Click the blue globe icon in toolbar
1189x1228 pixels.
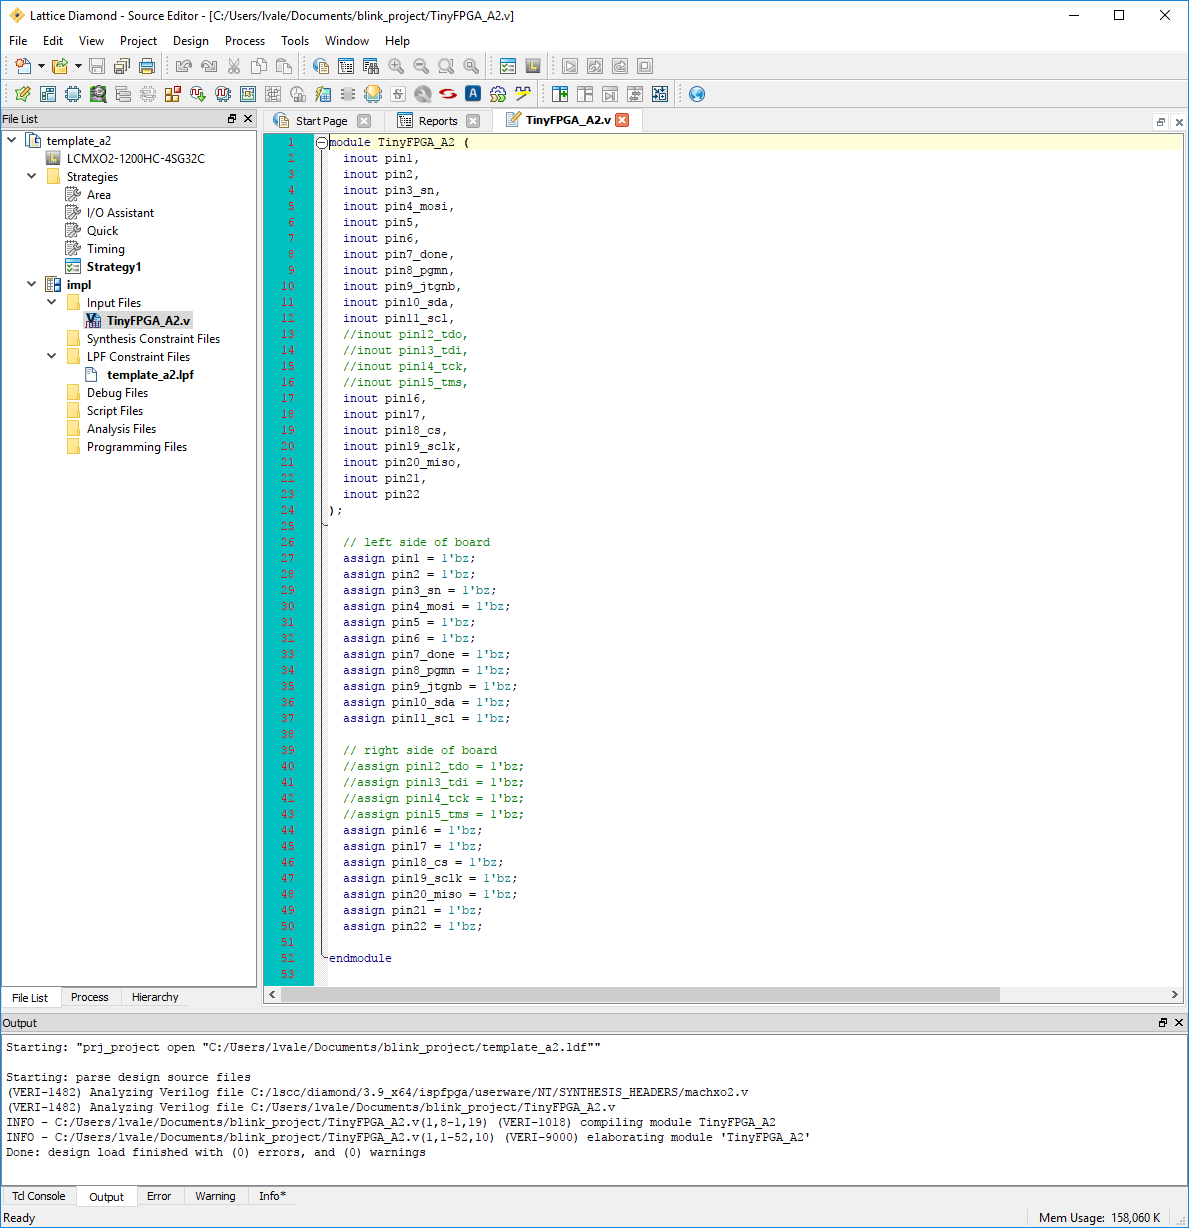tap(697, 94)
